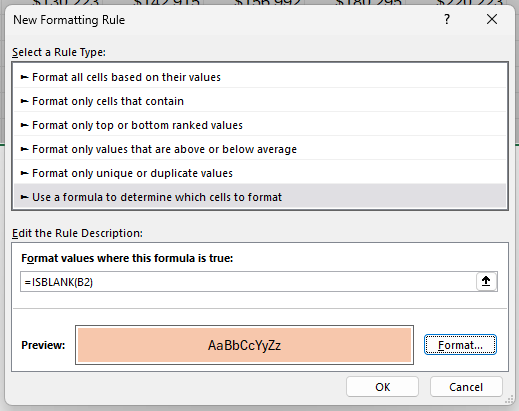Close the New Formatting Rule dialog
The image size is (519, 411).
492,19
